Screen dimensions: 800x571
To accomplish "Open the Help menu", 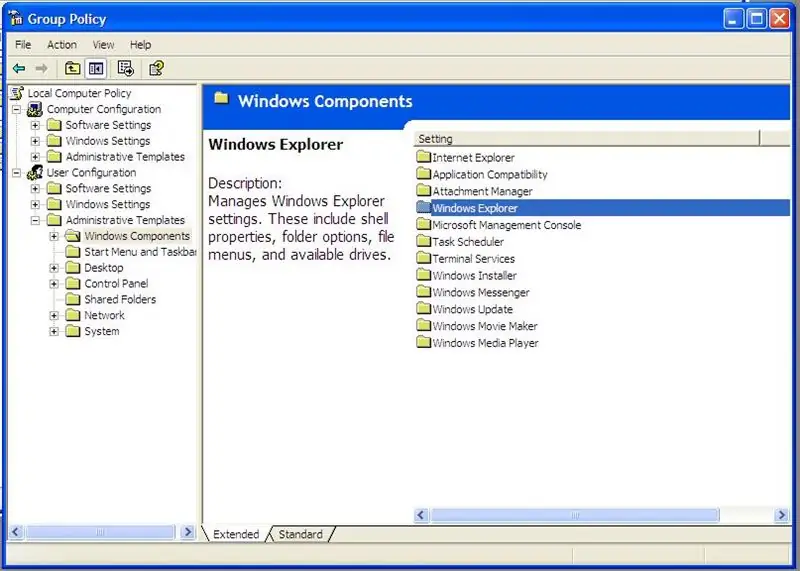I will 140,44.
